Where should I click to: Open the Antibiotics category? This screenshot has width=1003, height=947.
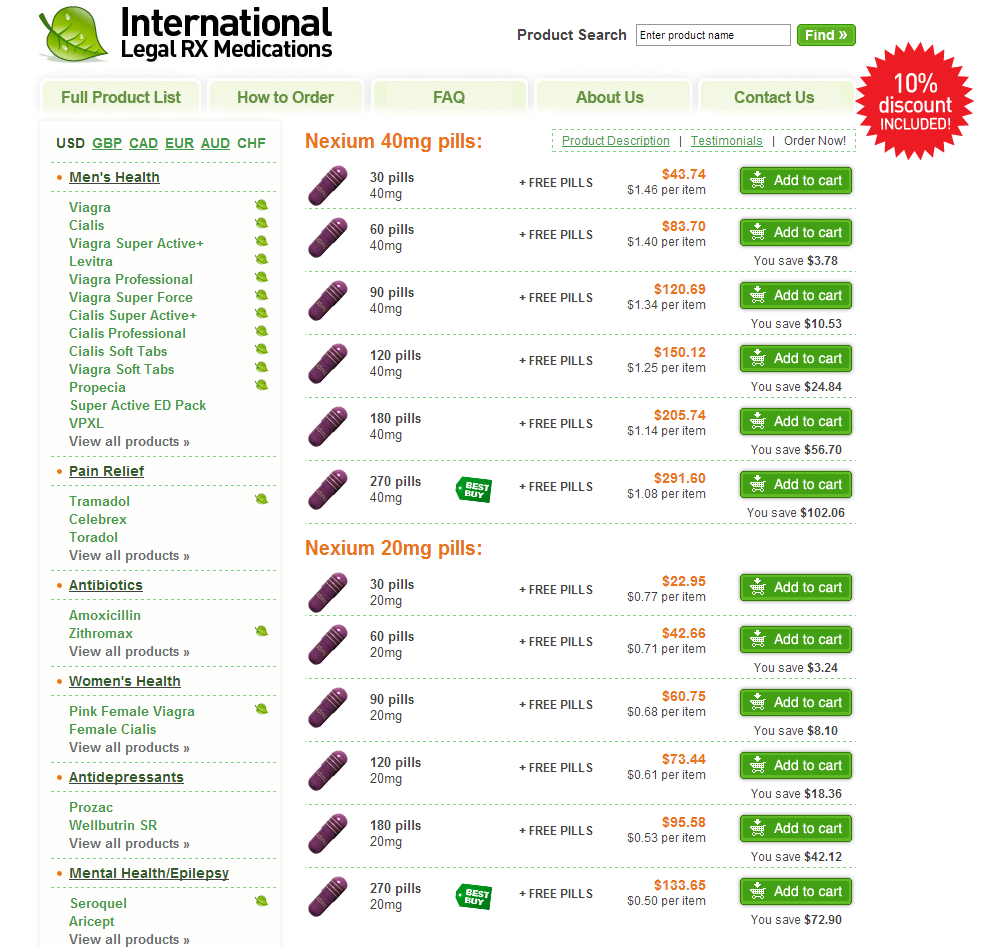coord(106,585)
